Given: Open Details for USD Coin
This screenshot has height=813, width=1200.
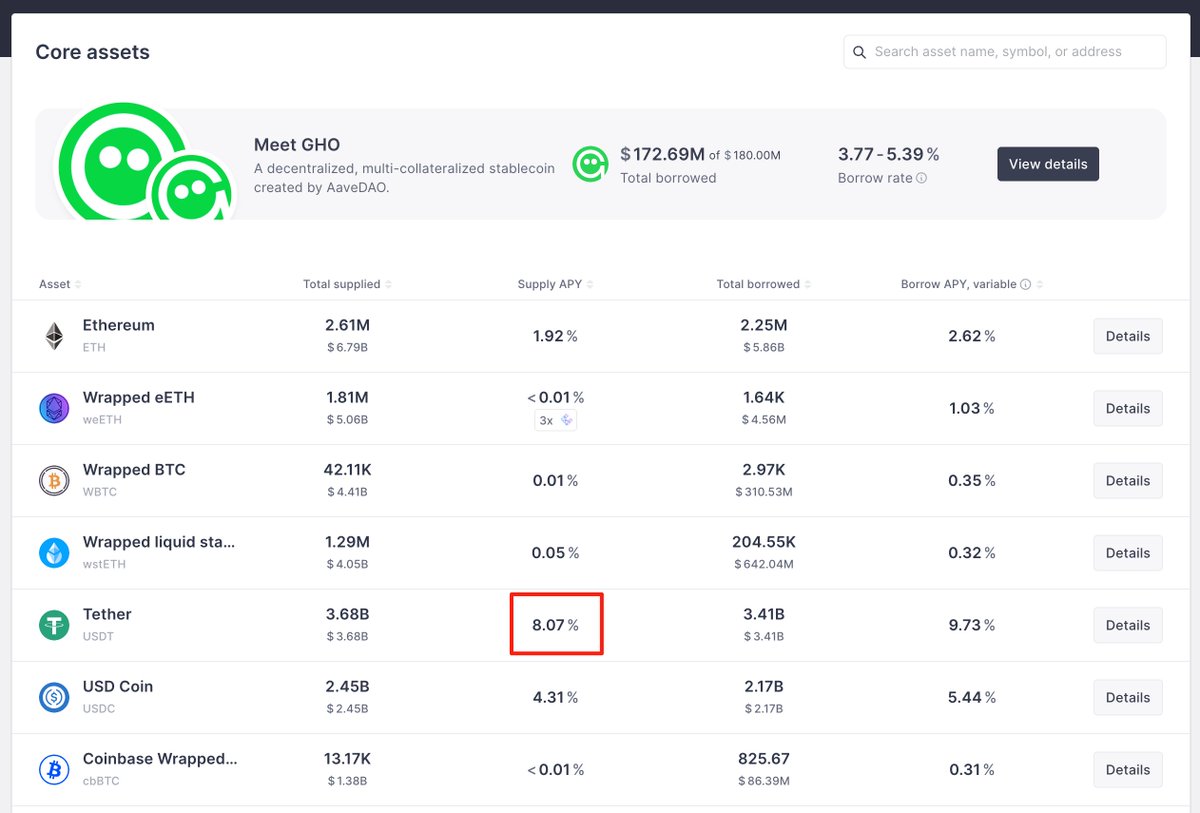Looking at the screenshot, I should pyautogui.click(x=1128, y=697).
